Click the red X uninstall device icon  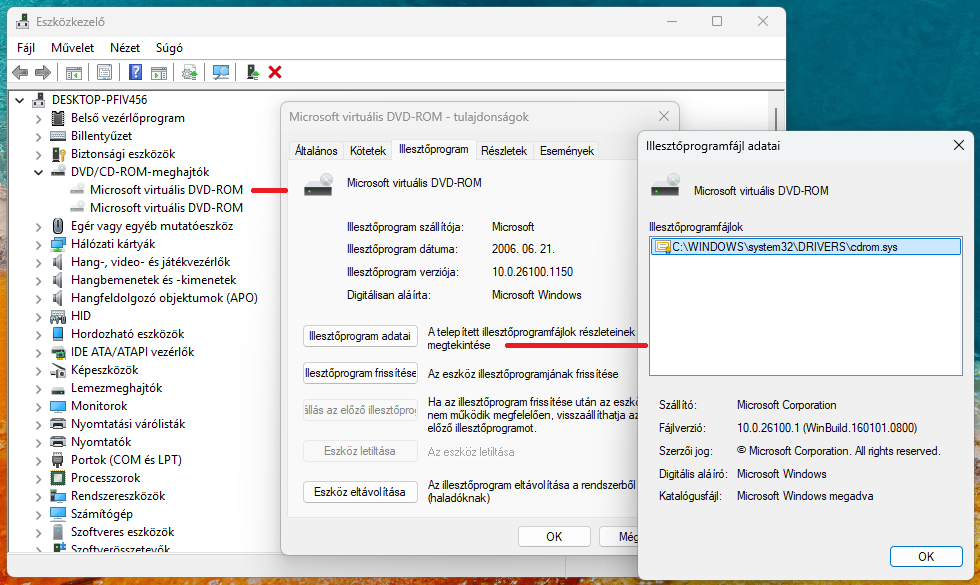[275, 72]
